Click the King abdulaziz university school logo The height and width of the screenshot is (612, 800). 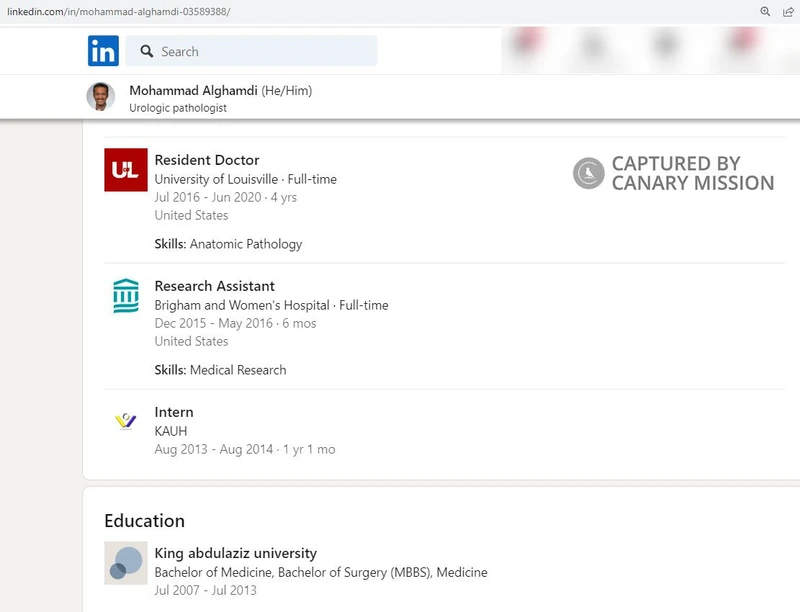pos(125,563)
